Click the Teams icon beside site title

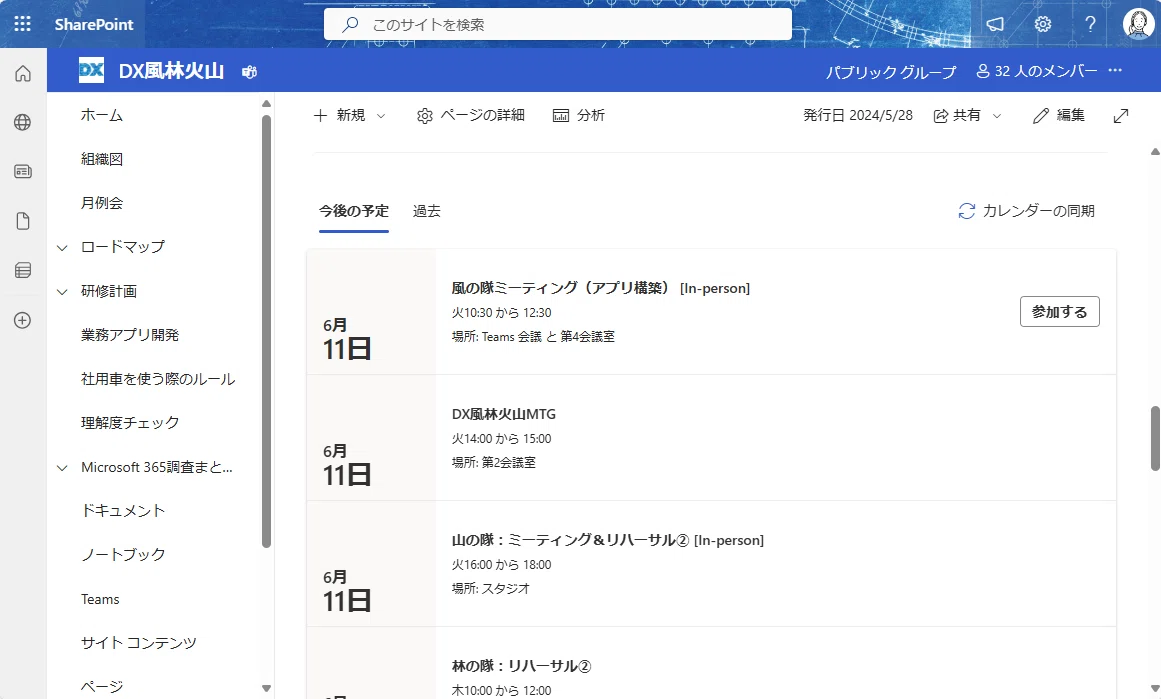pos(250,72)
